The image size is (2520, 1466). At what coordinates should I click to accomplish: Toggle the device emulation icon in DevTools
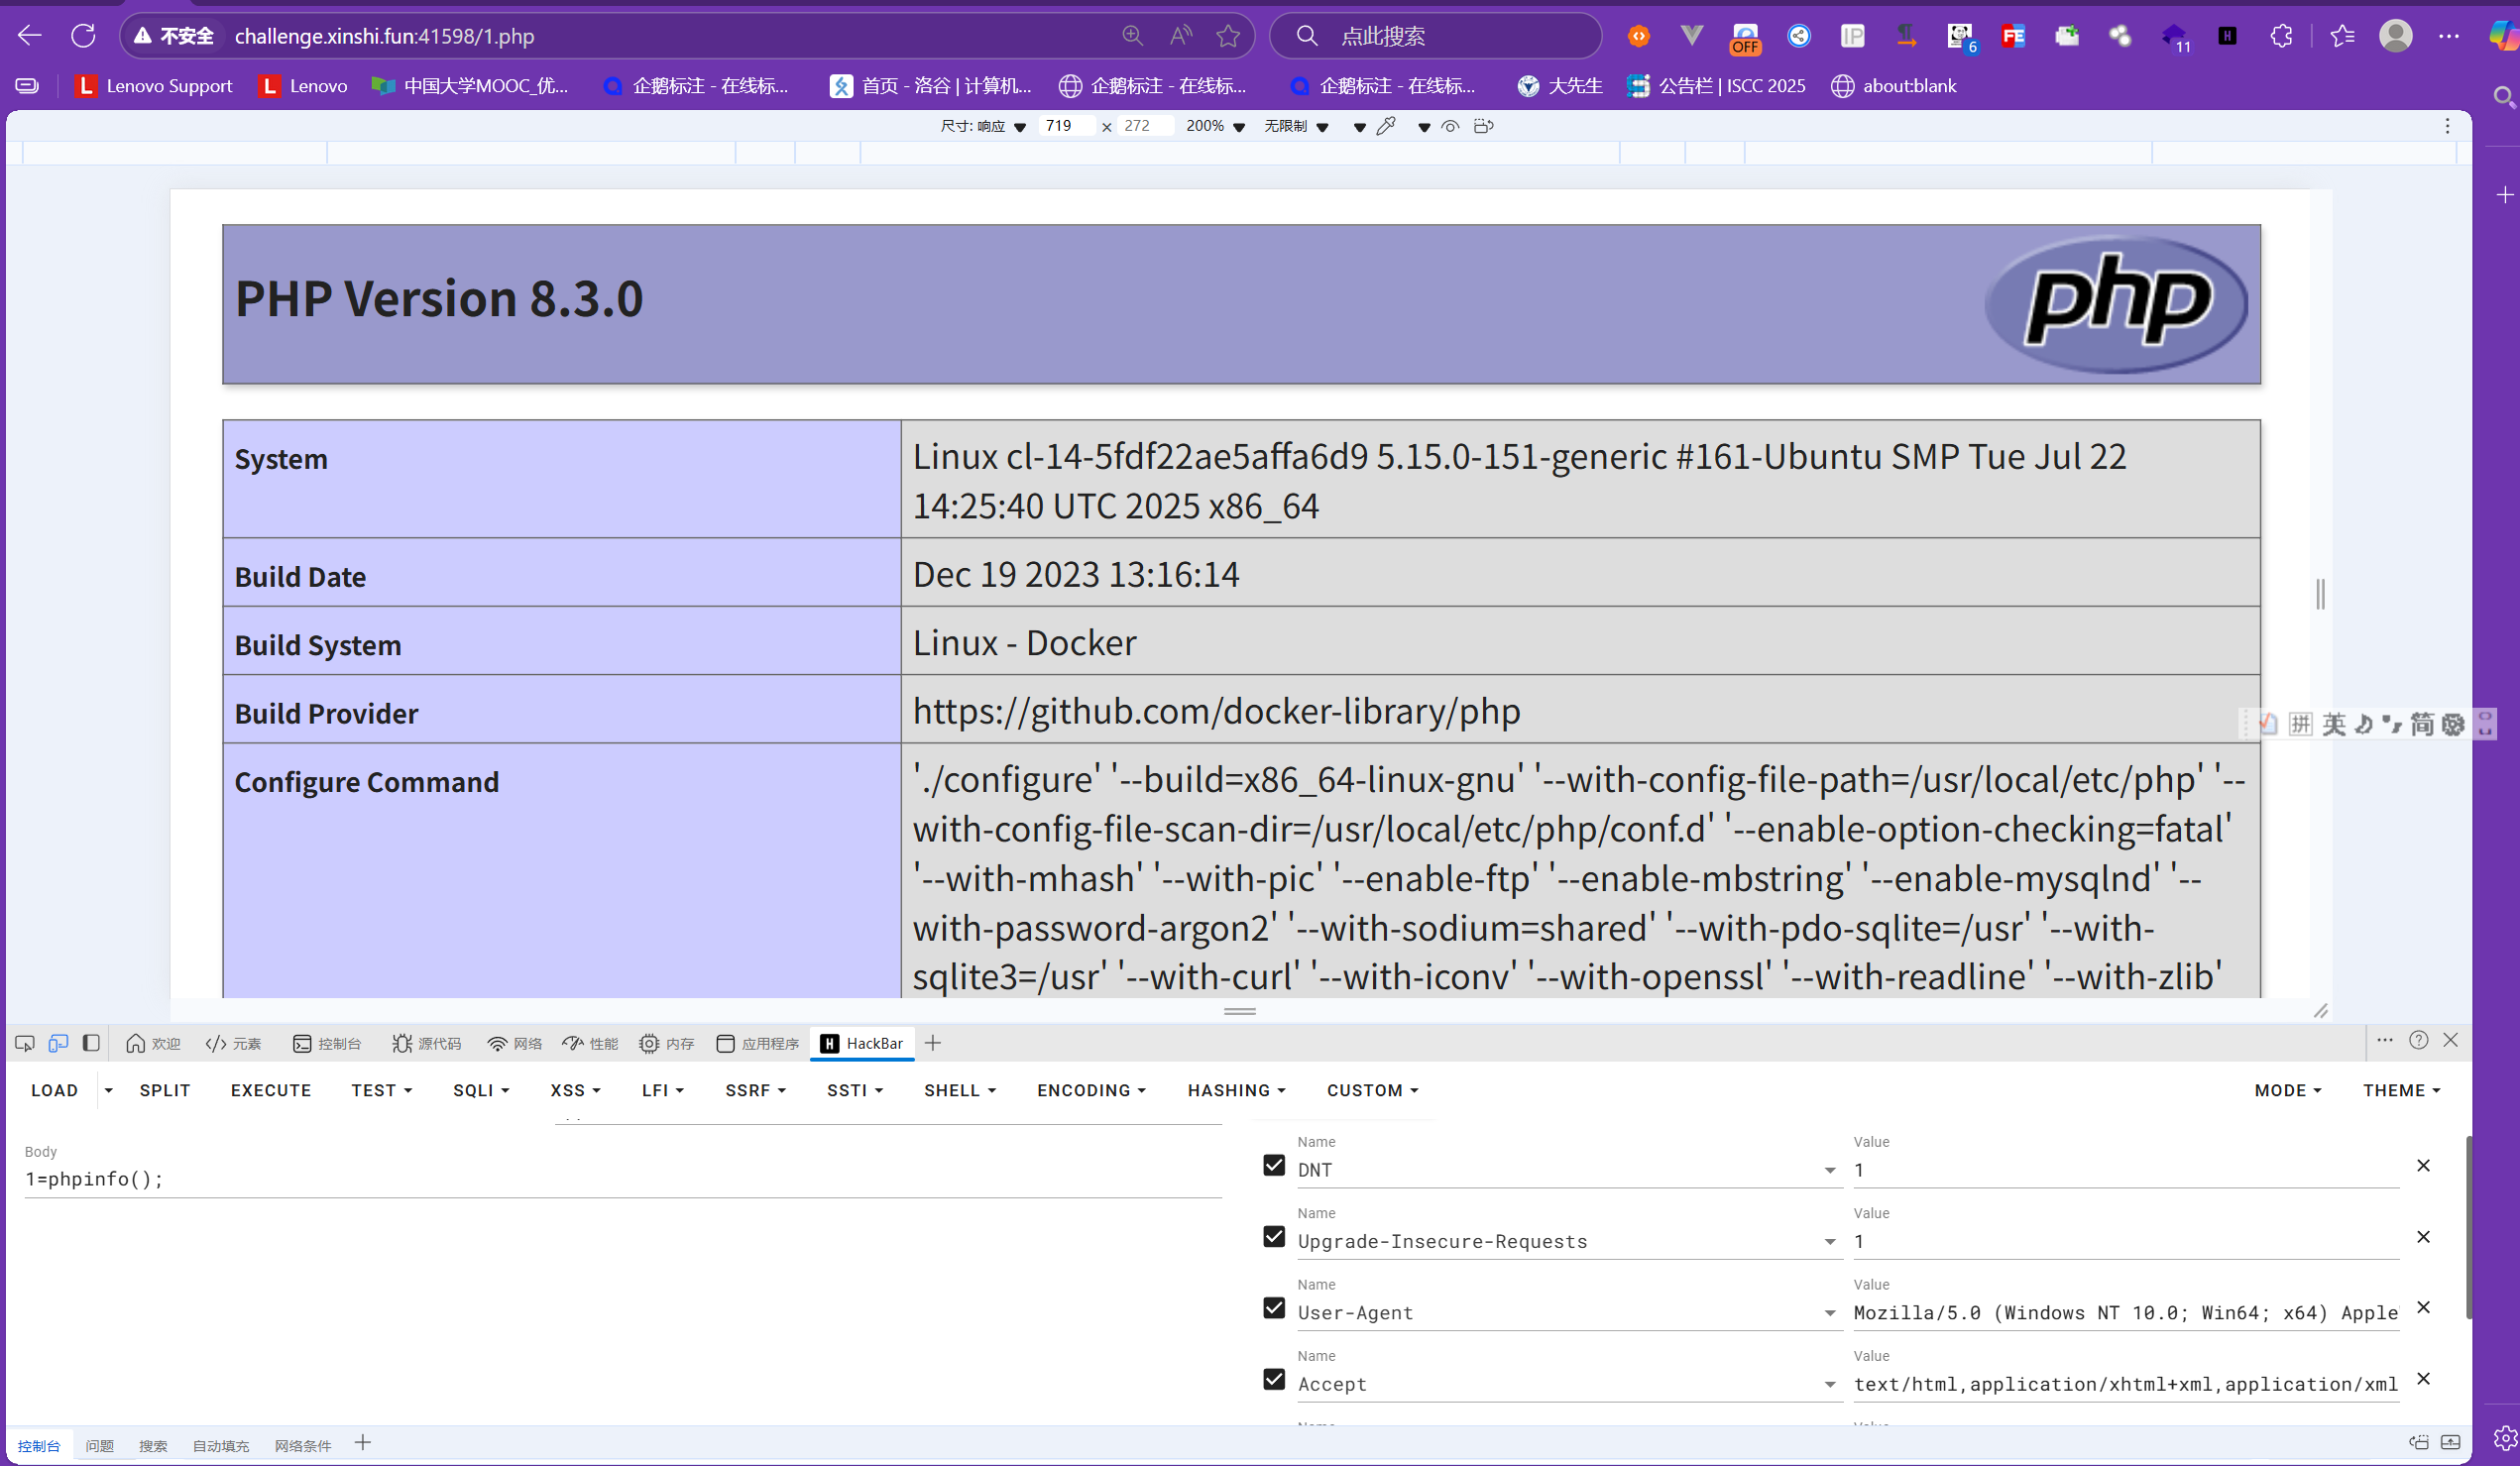pos(58,1043)
